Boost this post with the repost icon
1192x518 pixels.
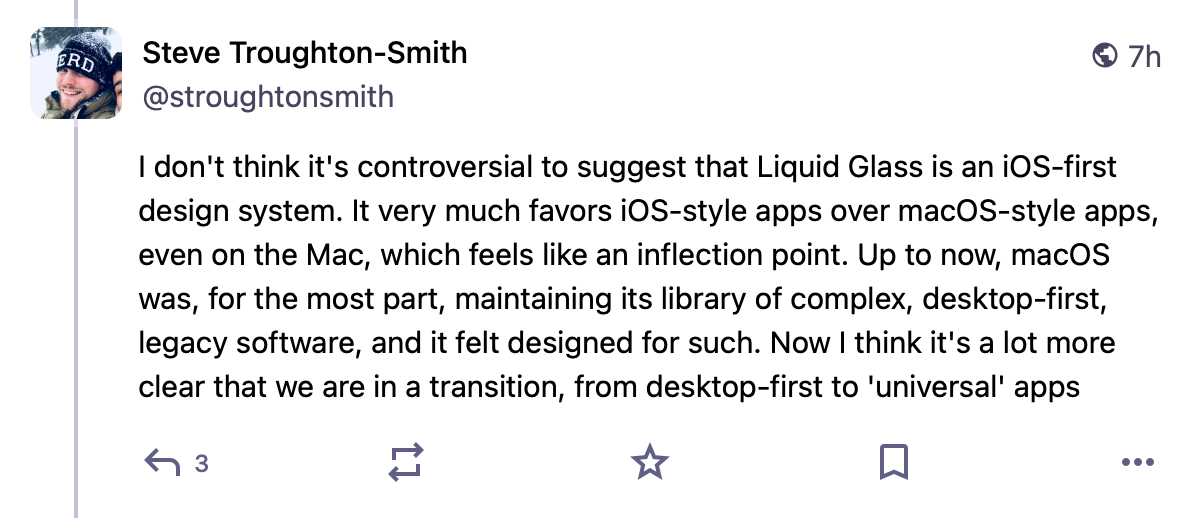[406, 462]
